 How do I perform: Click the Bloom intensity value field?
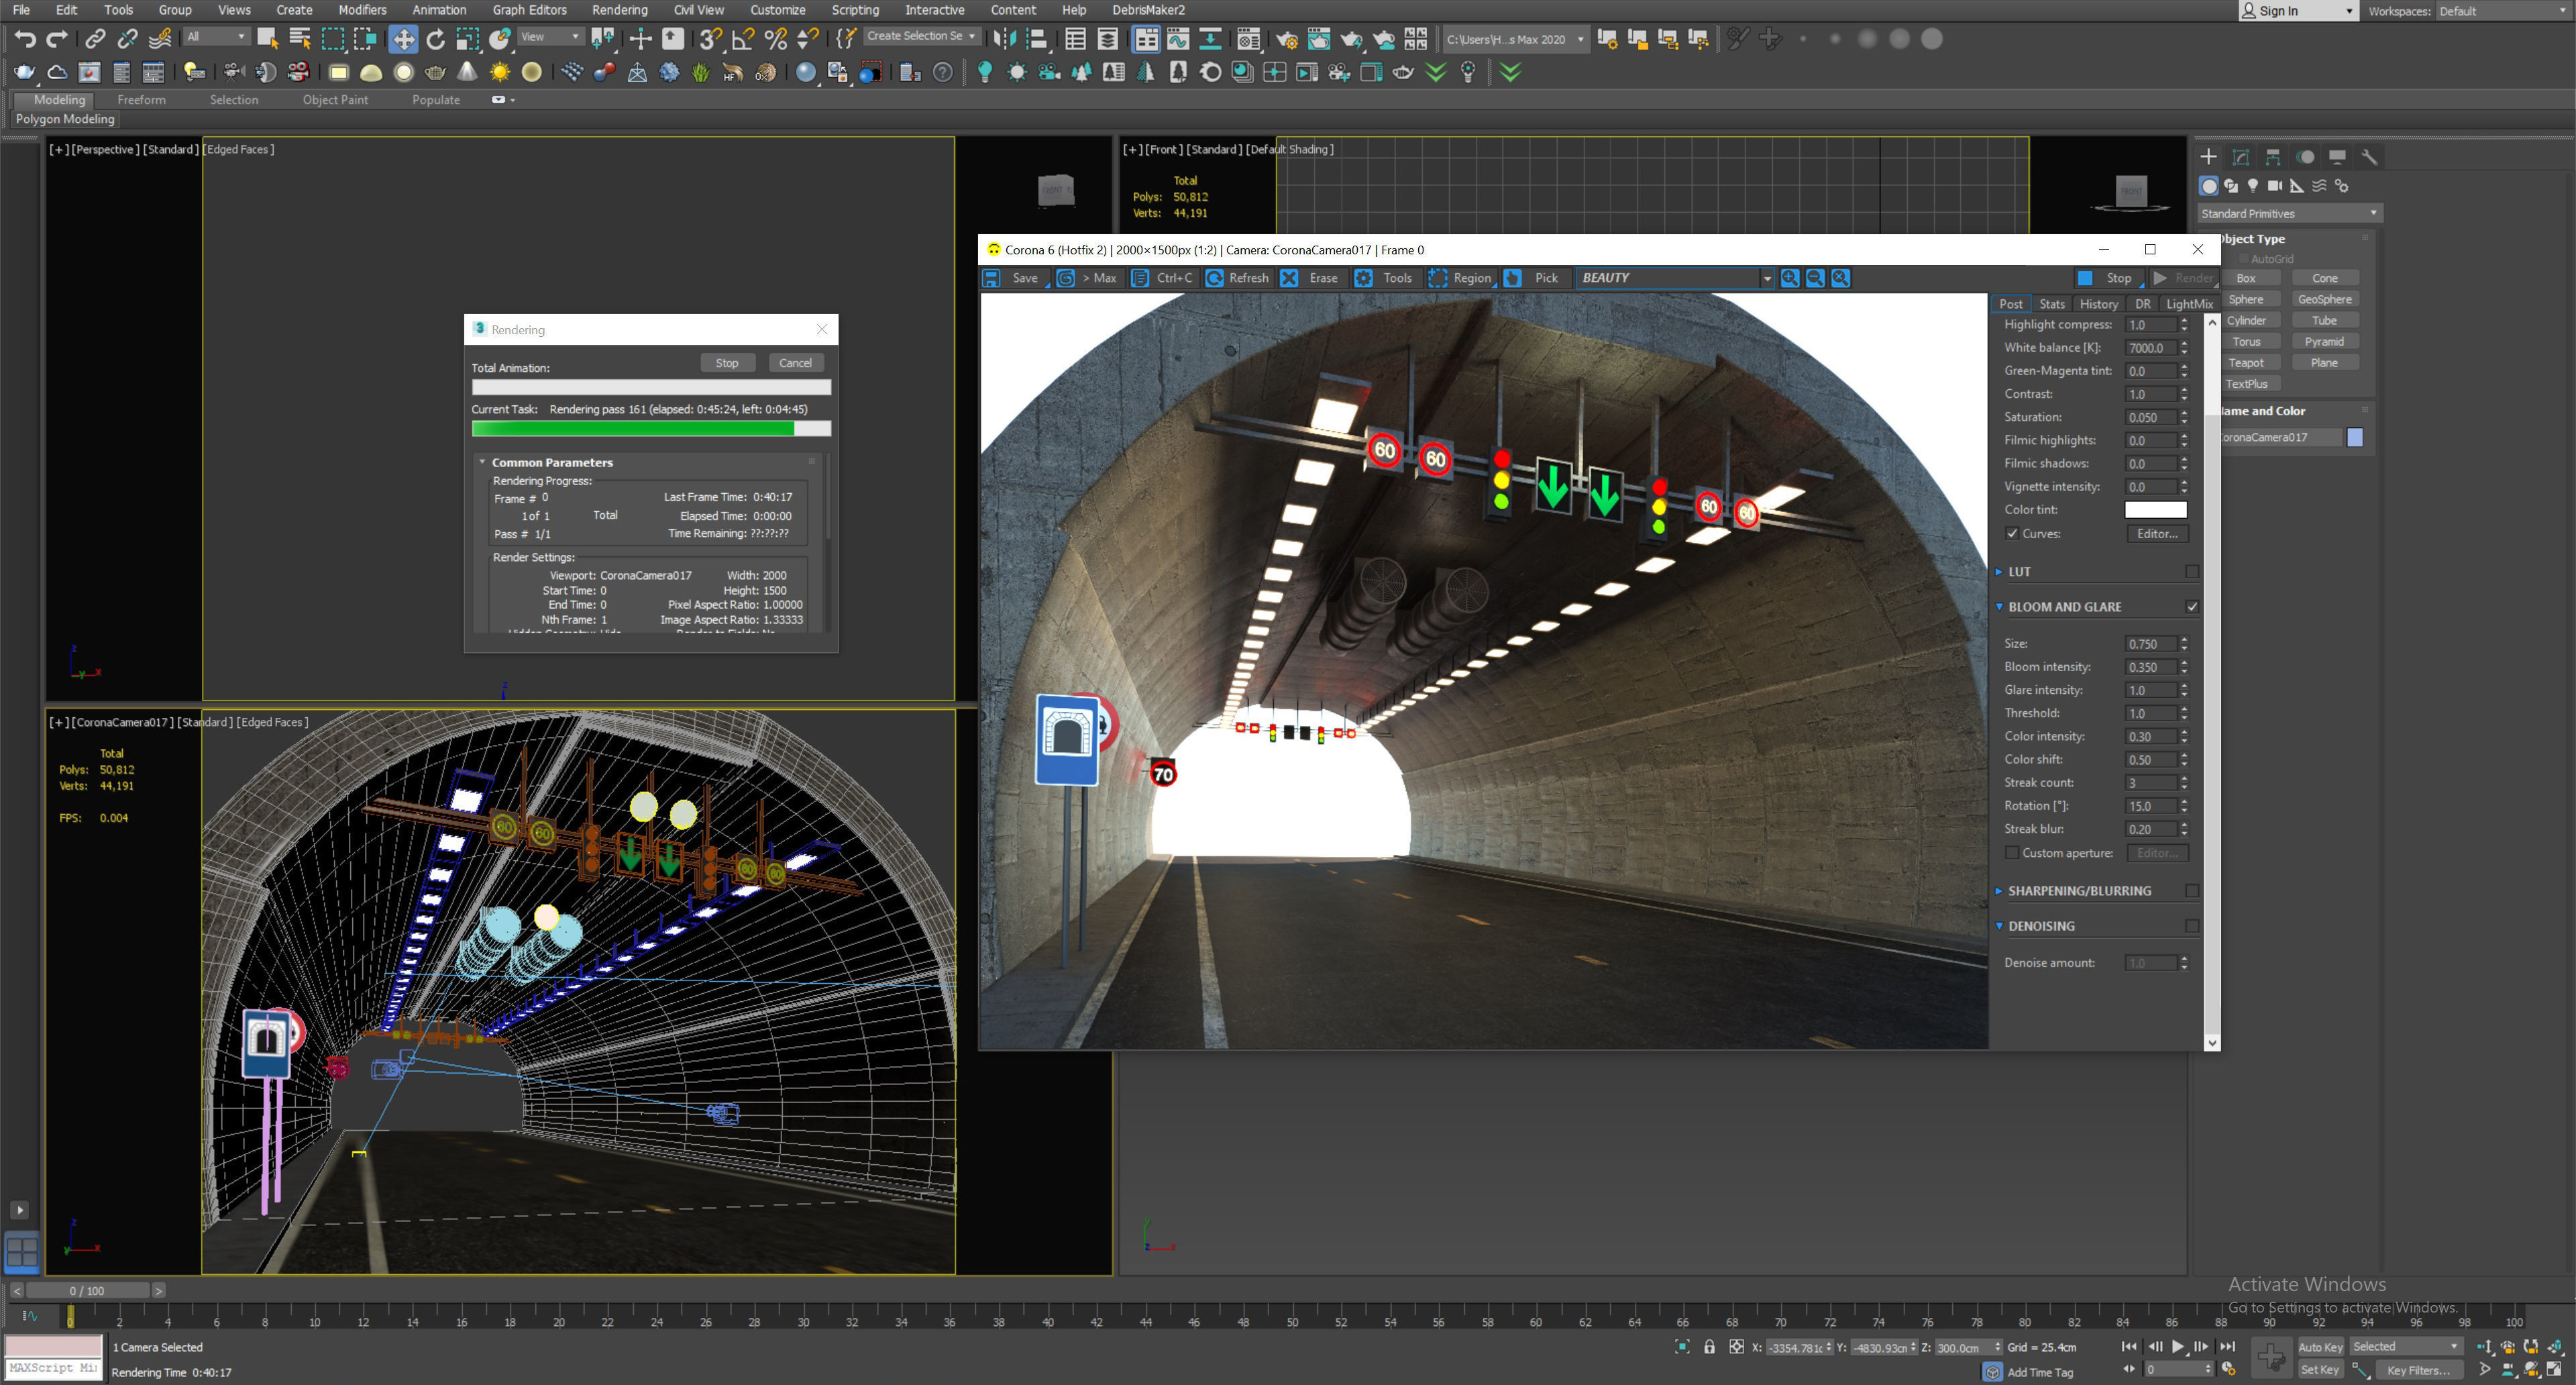(2150, 667)
